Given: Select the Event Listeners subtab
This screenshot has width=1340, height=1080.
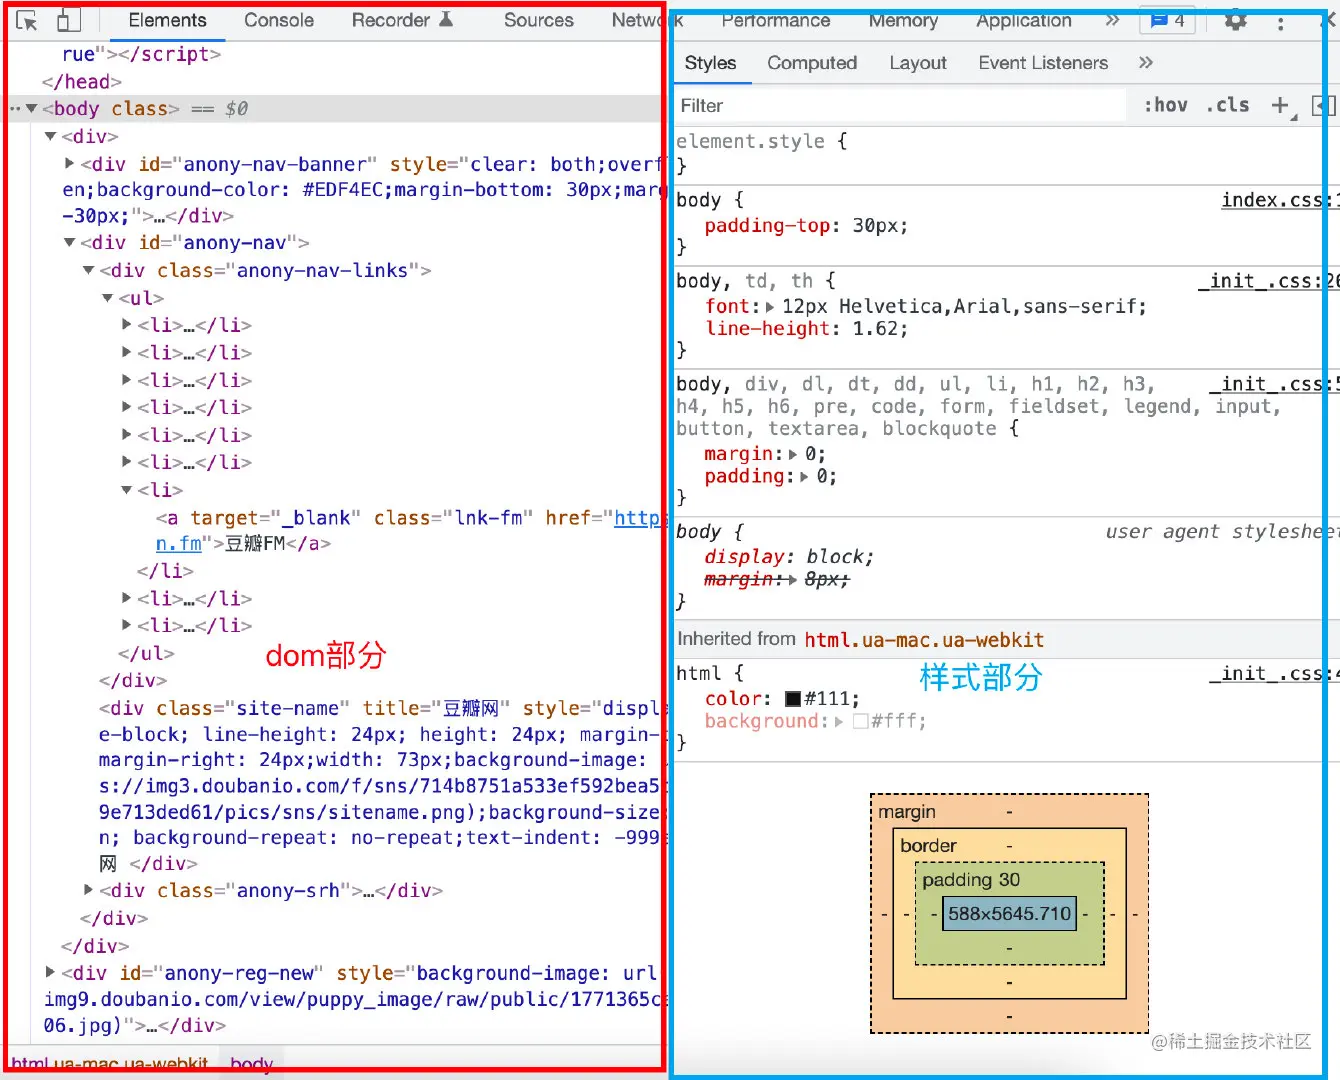Looking at the screenshot, I should tap(1043, 63).
